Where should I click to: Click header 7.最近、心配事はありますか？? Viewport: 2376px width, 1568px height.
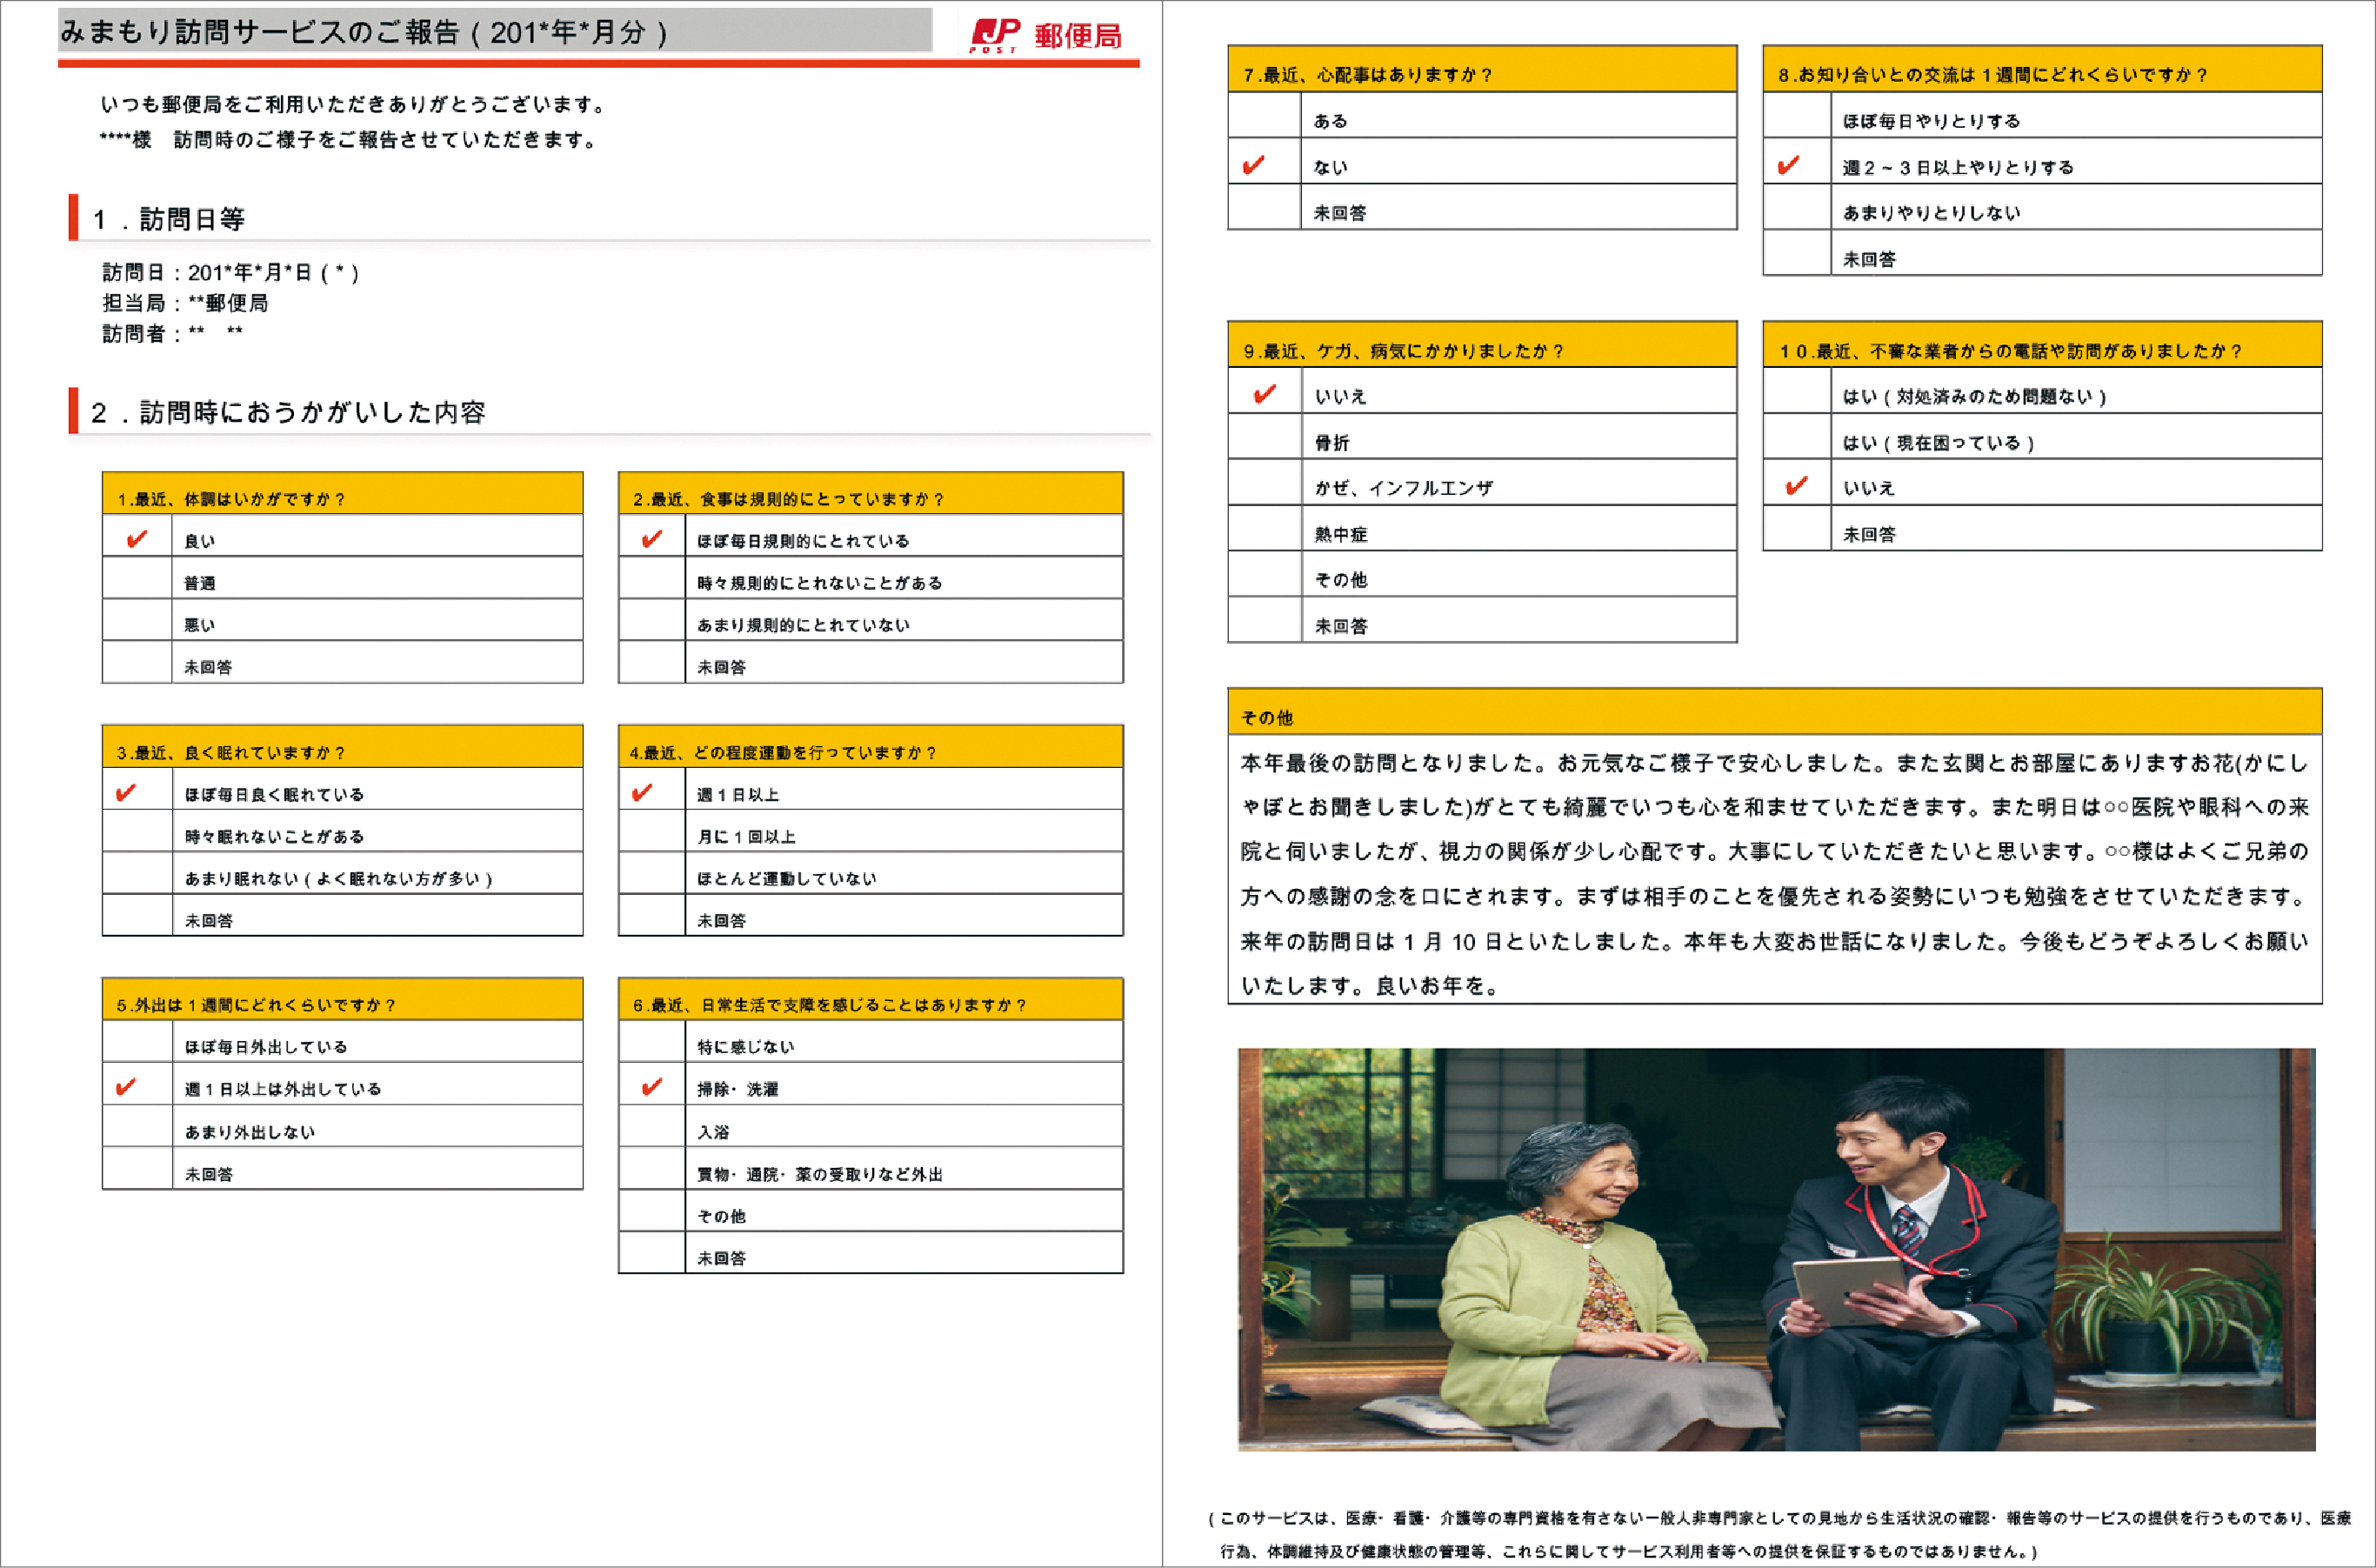1482,69
